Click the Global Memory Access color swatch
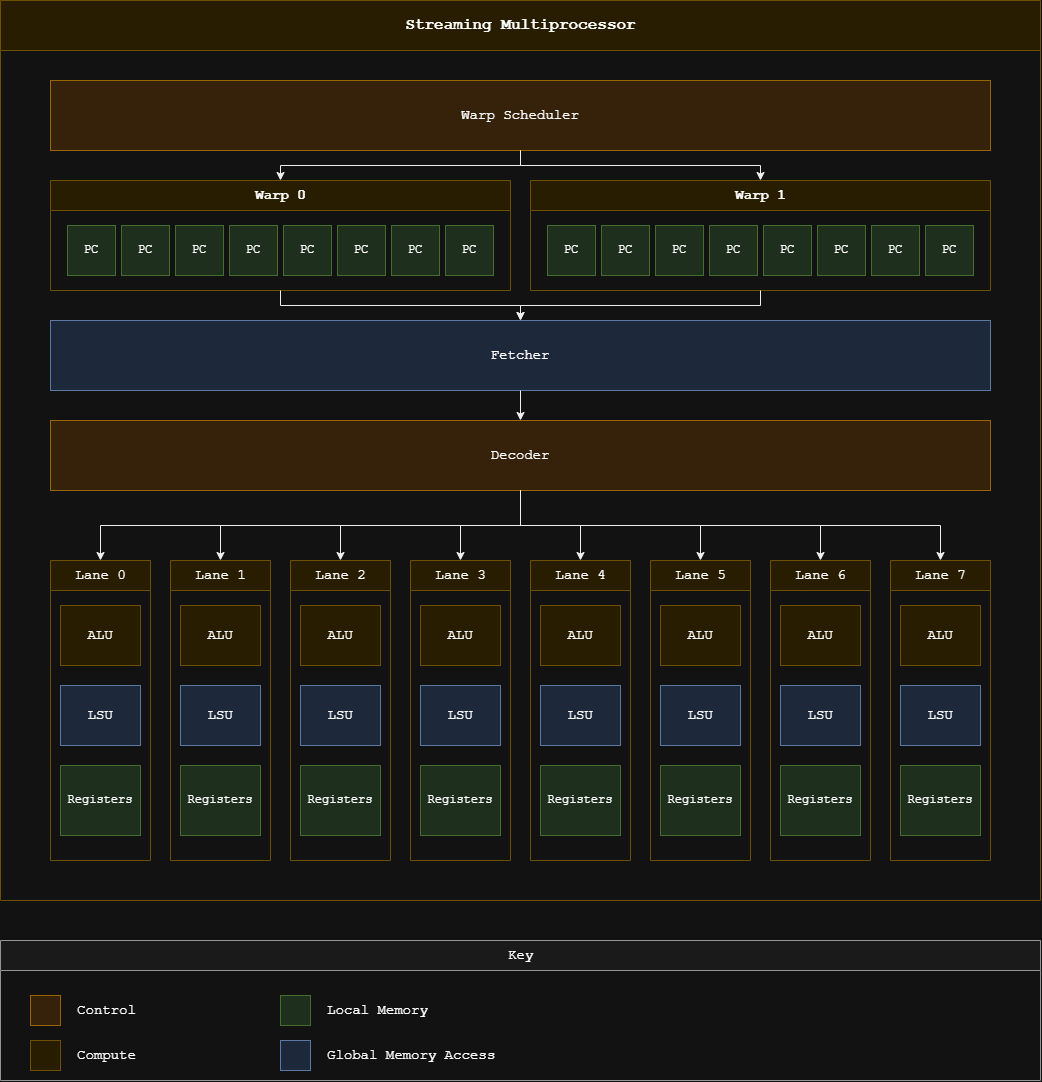1042x1082 pixels. (295, 1055)
